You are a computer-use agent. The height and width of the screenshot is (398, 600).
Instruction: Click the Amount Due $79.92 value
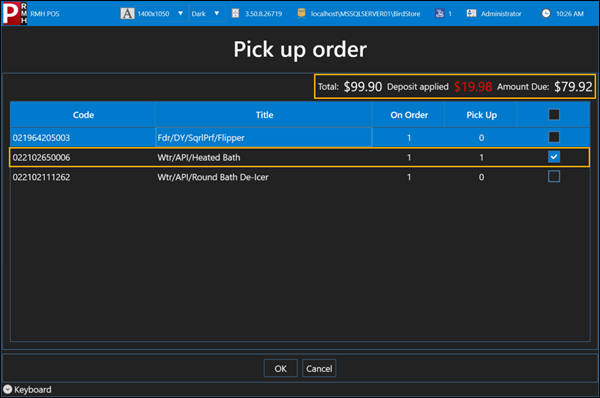[x=573, y=87]
